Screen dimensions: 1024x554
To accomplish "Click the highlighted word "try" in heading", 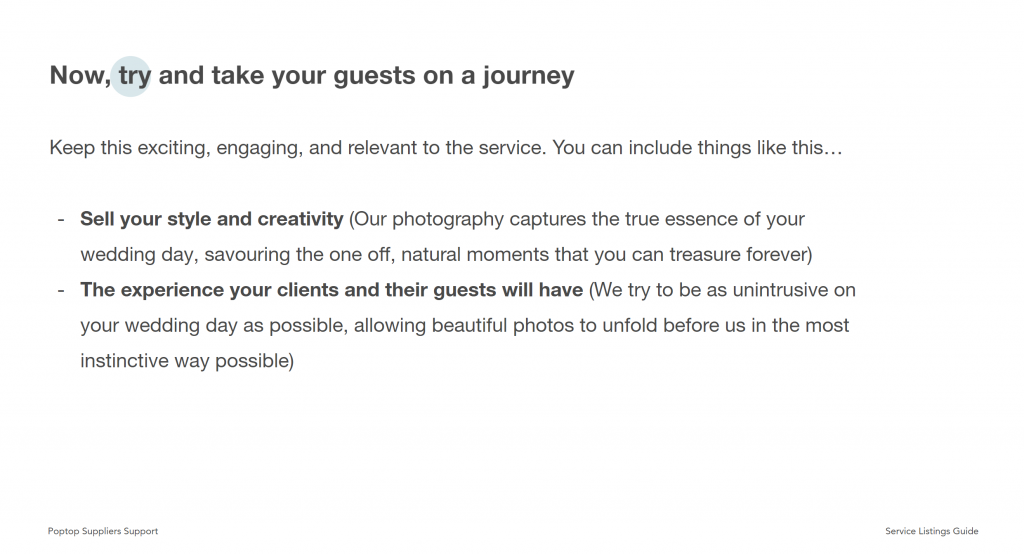I will coord(134,76).
